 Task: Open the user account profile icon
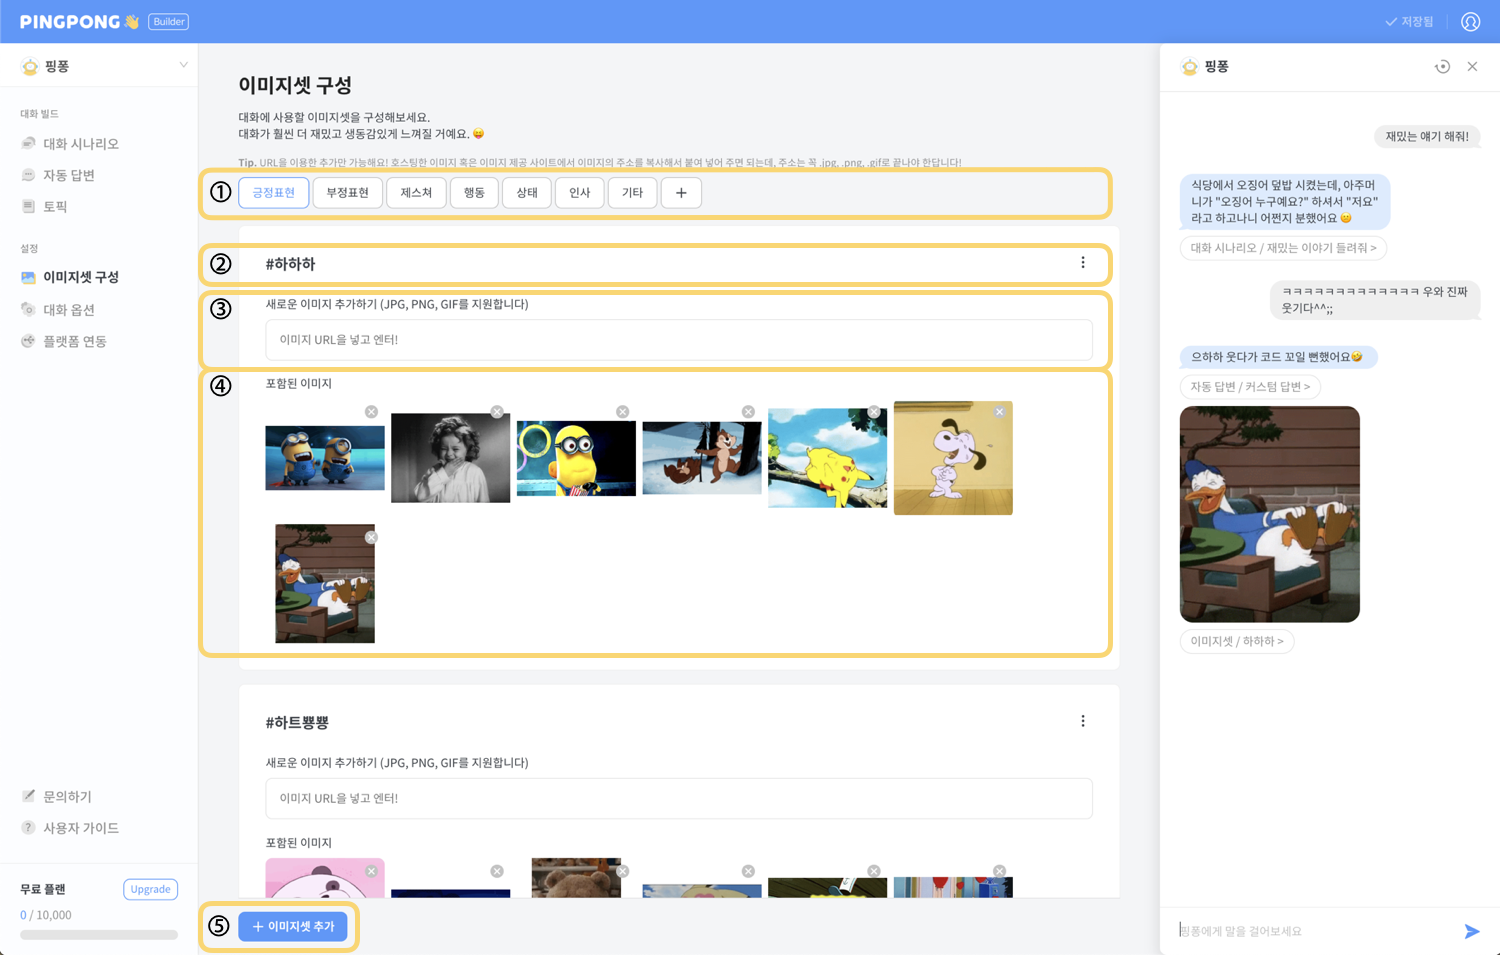1470,21
